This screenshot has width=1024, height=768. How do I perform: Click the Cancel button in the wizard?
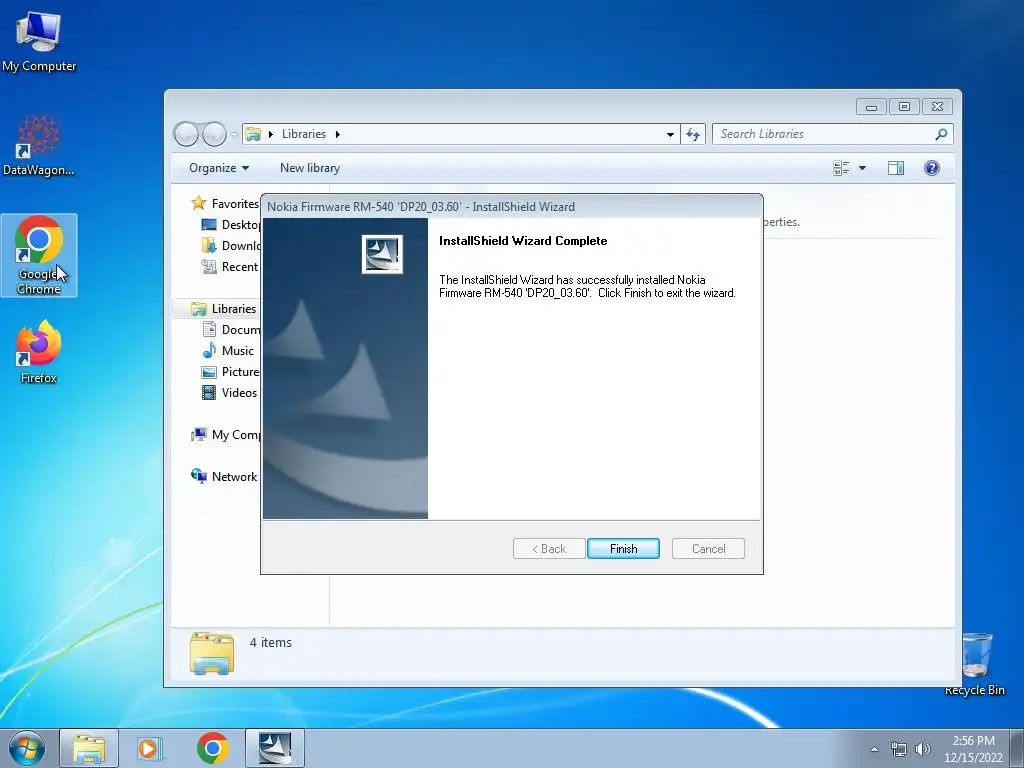[x=708, y=549]
